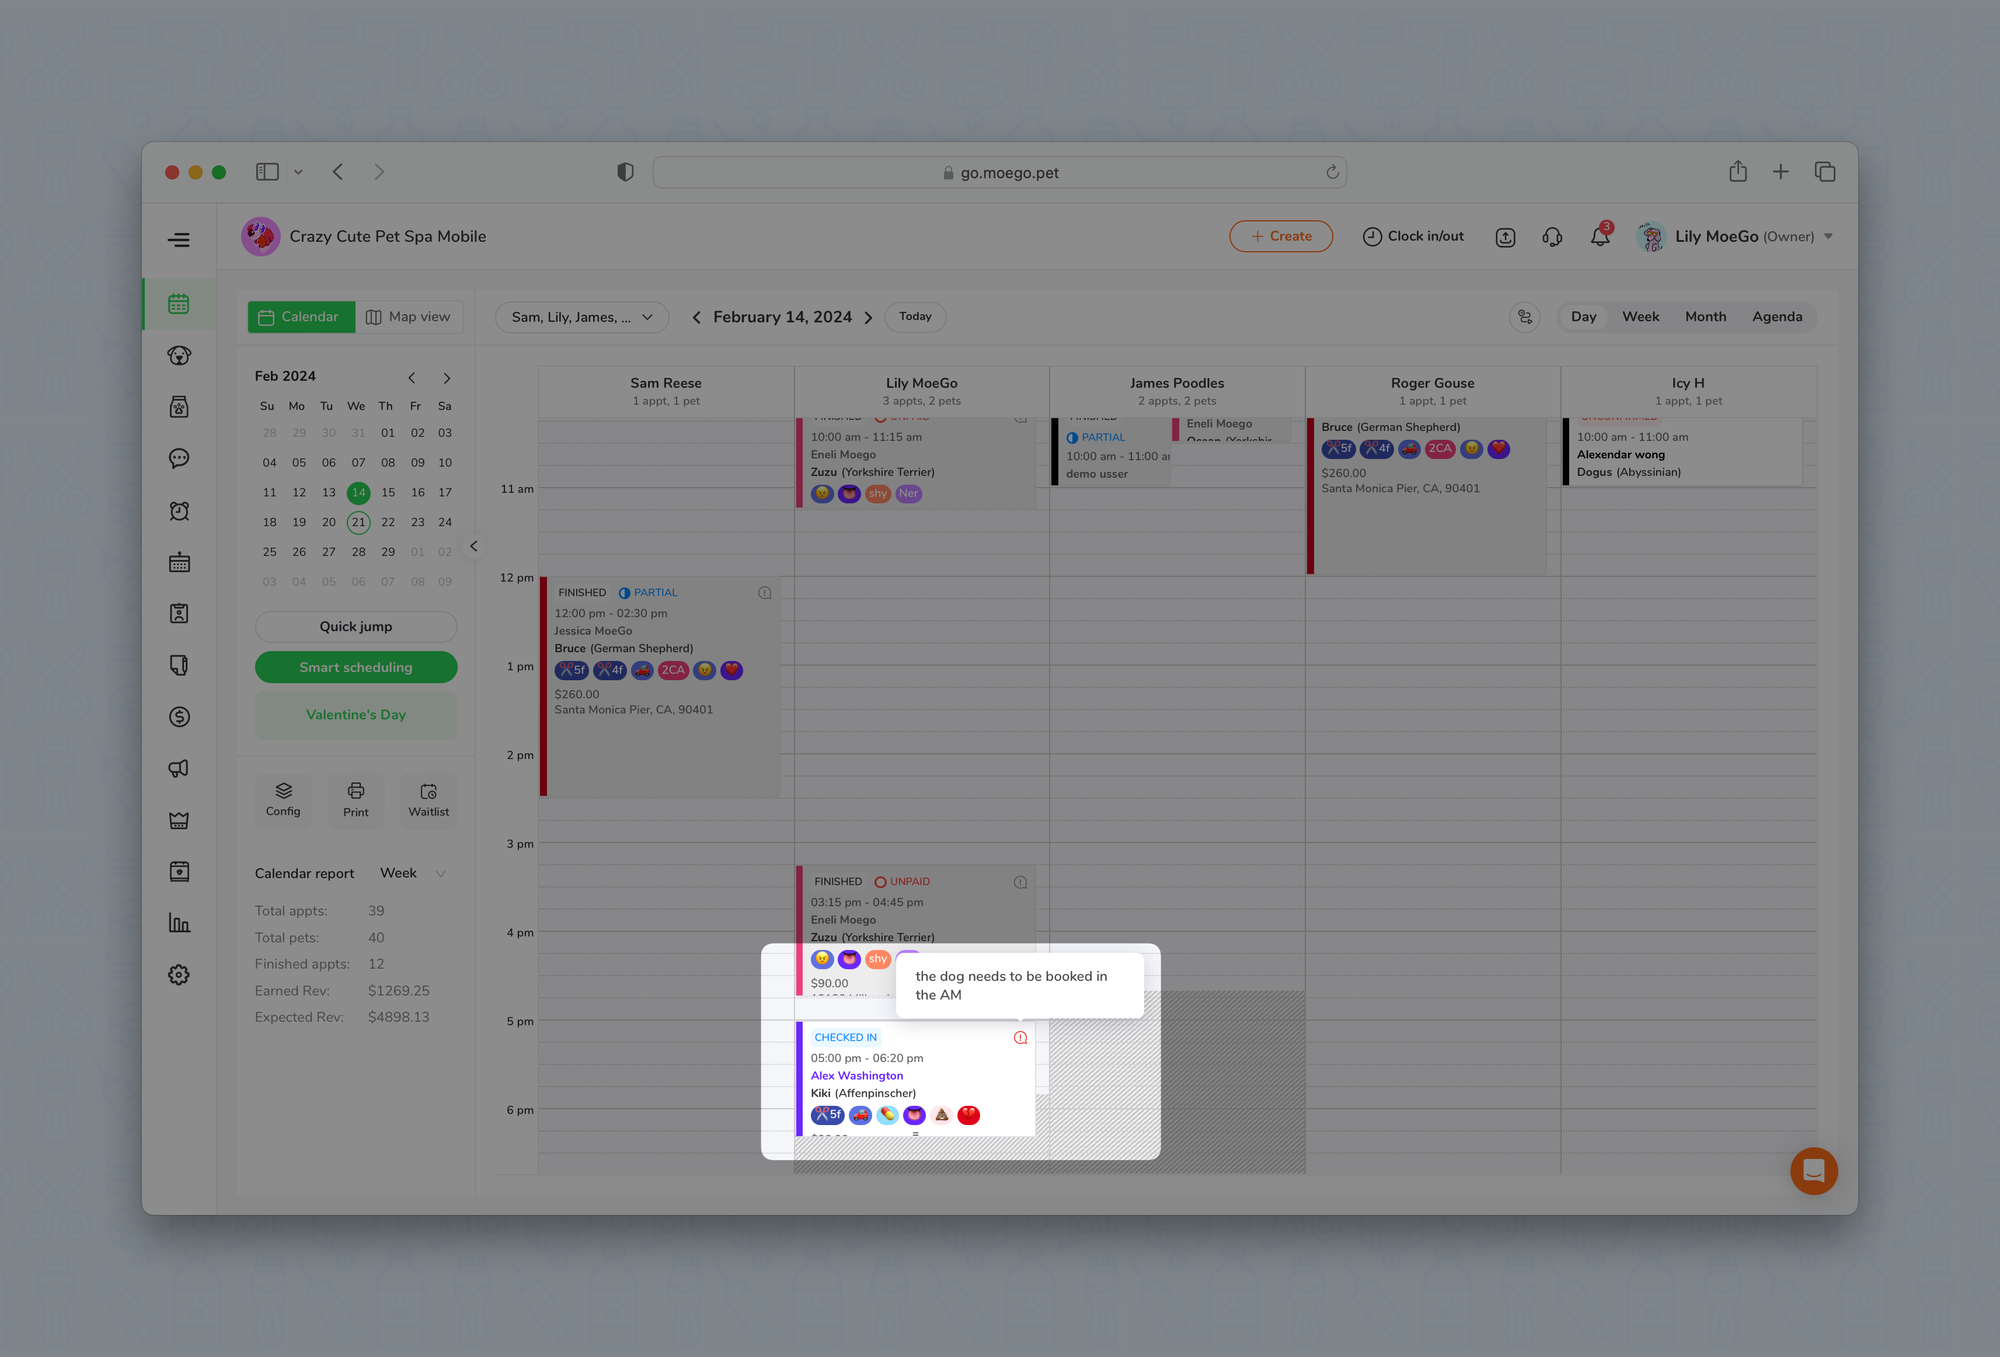Open the hamburger menu icon
Image resolution: width=2000 pixels, height=1357 pixels.
pos(179,240)
